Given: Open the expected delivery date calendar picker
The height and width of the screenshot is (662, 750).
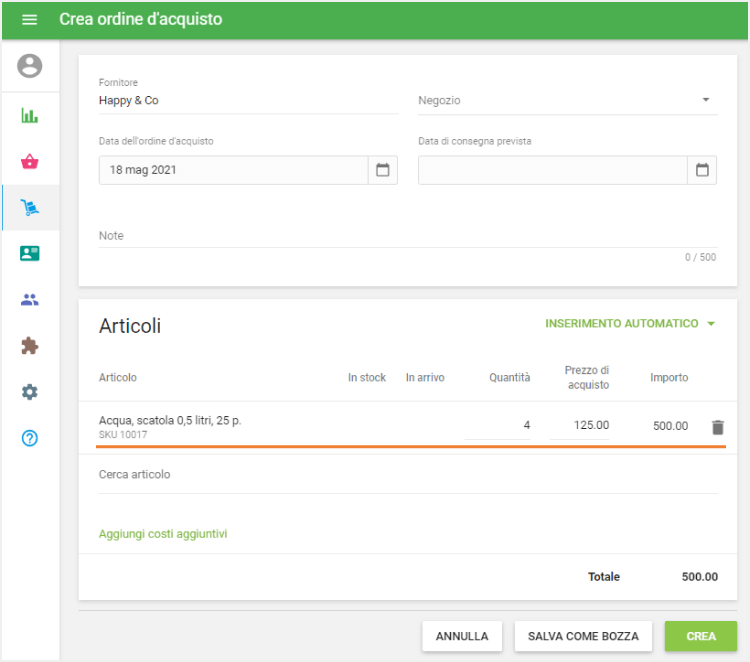Looking at the screenshot, I should [x=702, y=170].
